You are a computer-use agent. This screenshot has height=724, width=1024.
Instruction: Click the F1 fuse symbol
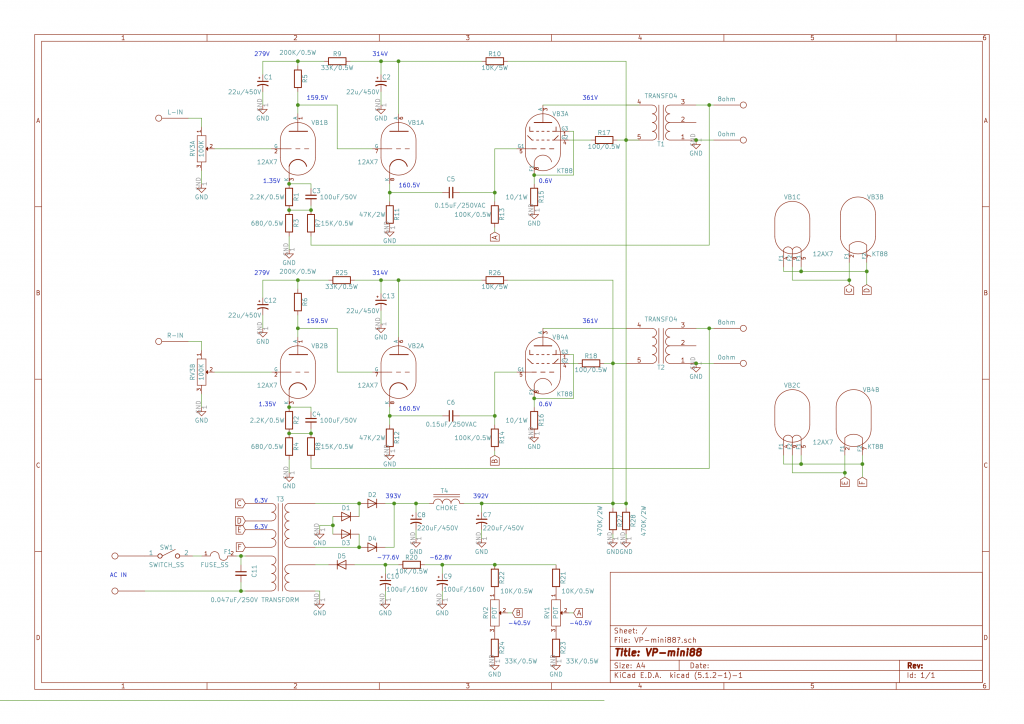tap(214, 555)
